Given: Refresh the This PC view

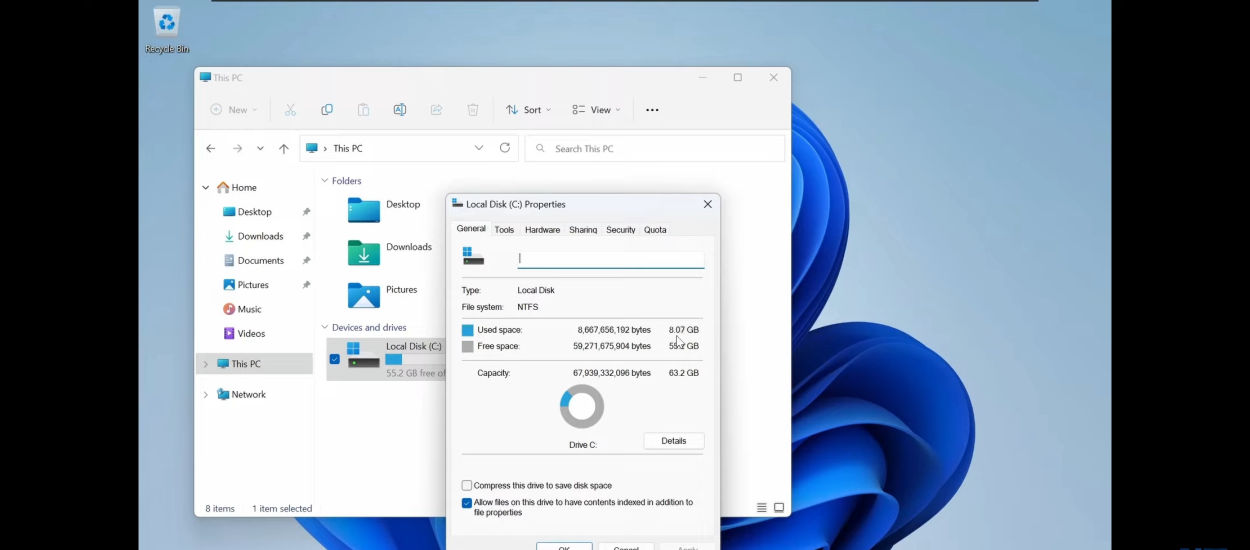Looking at the screenshot, I should point(505,148).
